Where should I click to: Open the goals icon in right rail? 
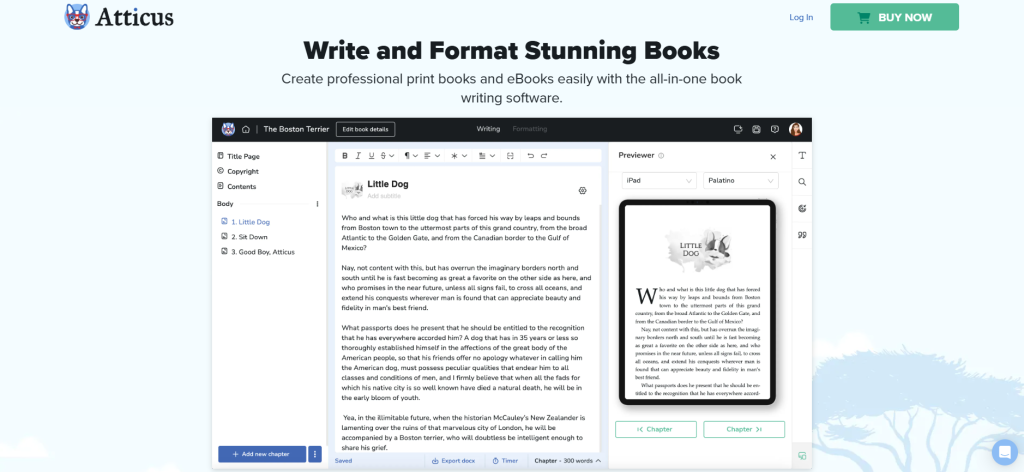pyautogui.click(x=802, y=209)
